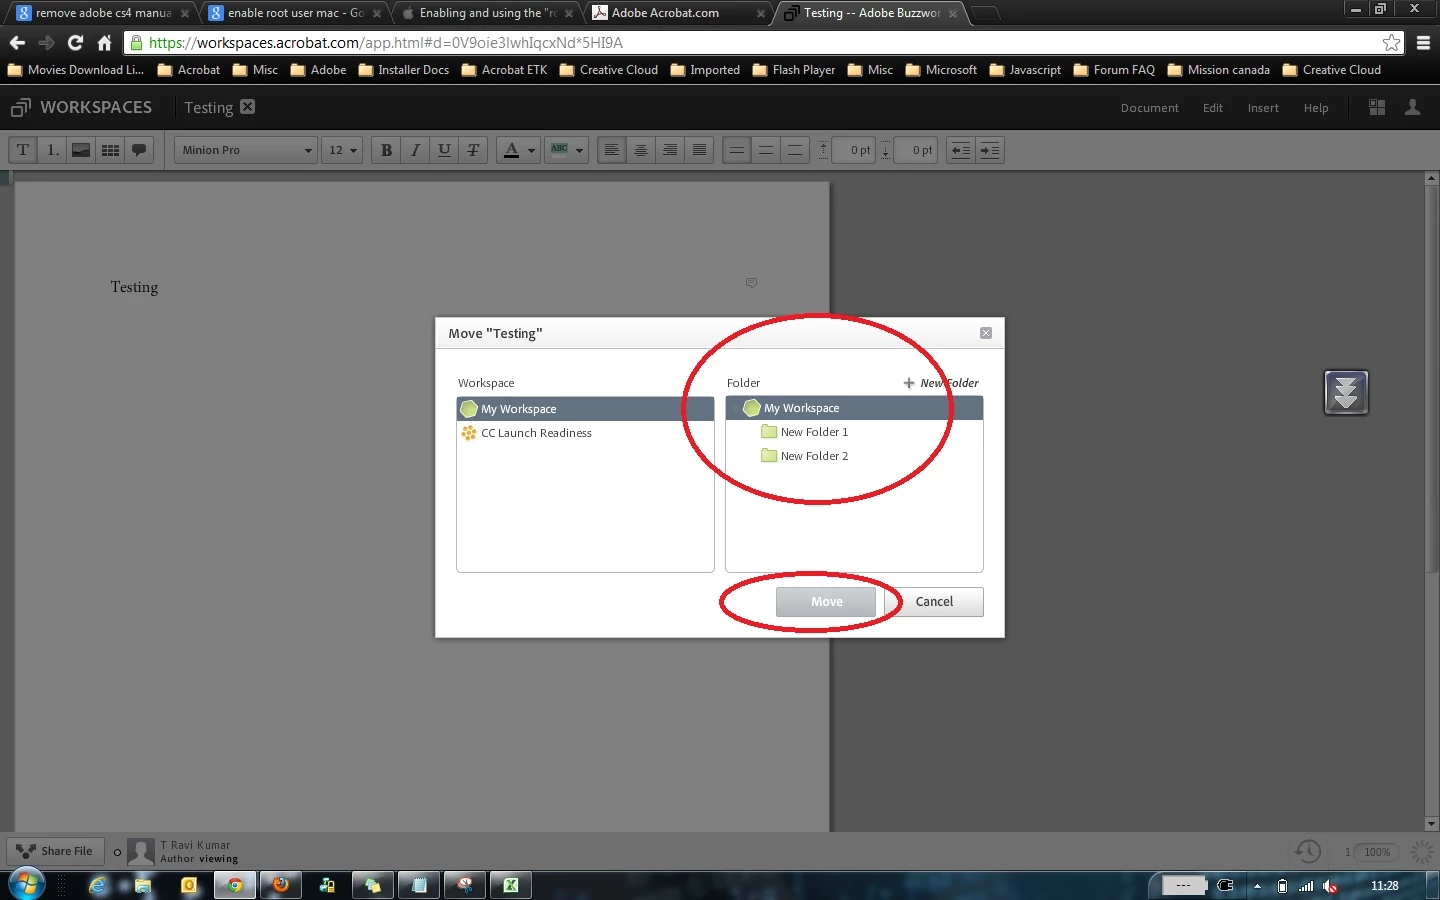Edit the space-after paragraph 0 pt field

click(x=915, y=150)
